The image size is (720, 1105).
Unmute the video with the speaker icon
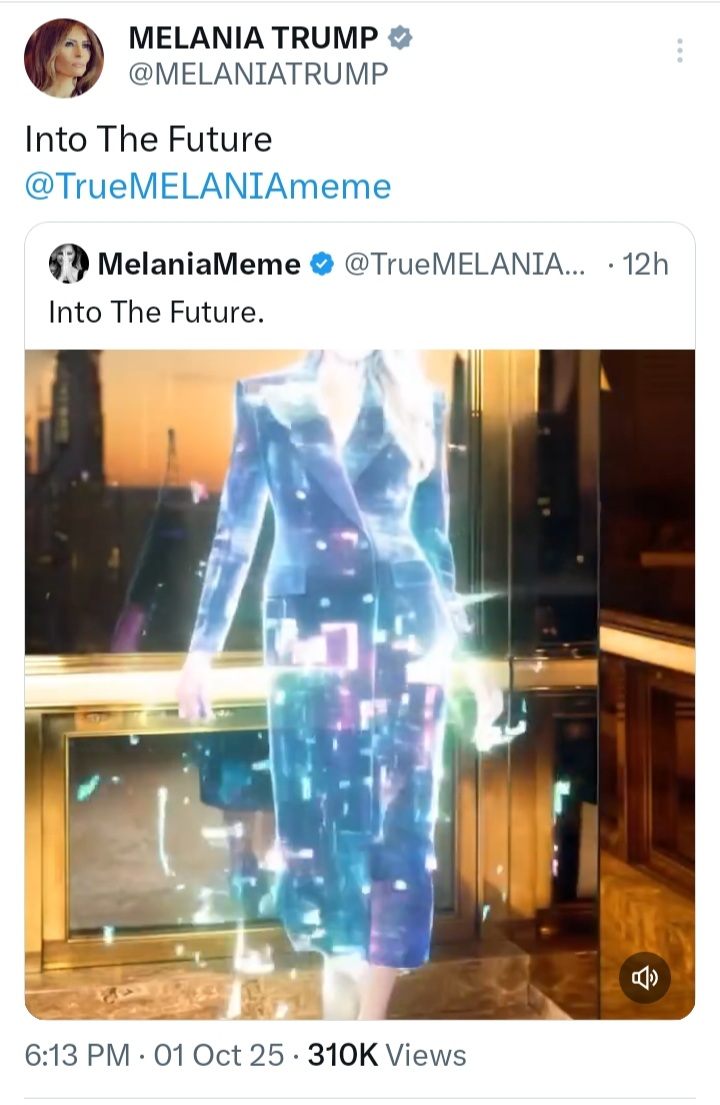pyautogui.click(x=645, y=977)
